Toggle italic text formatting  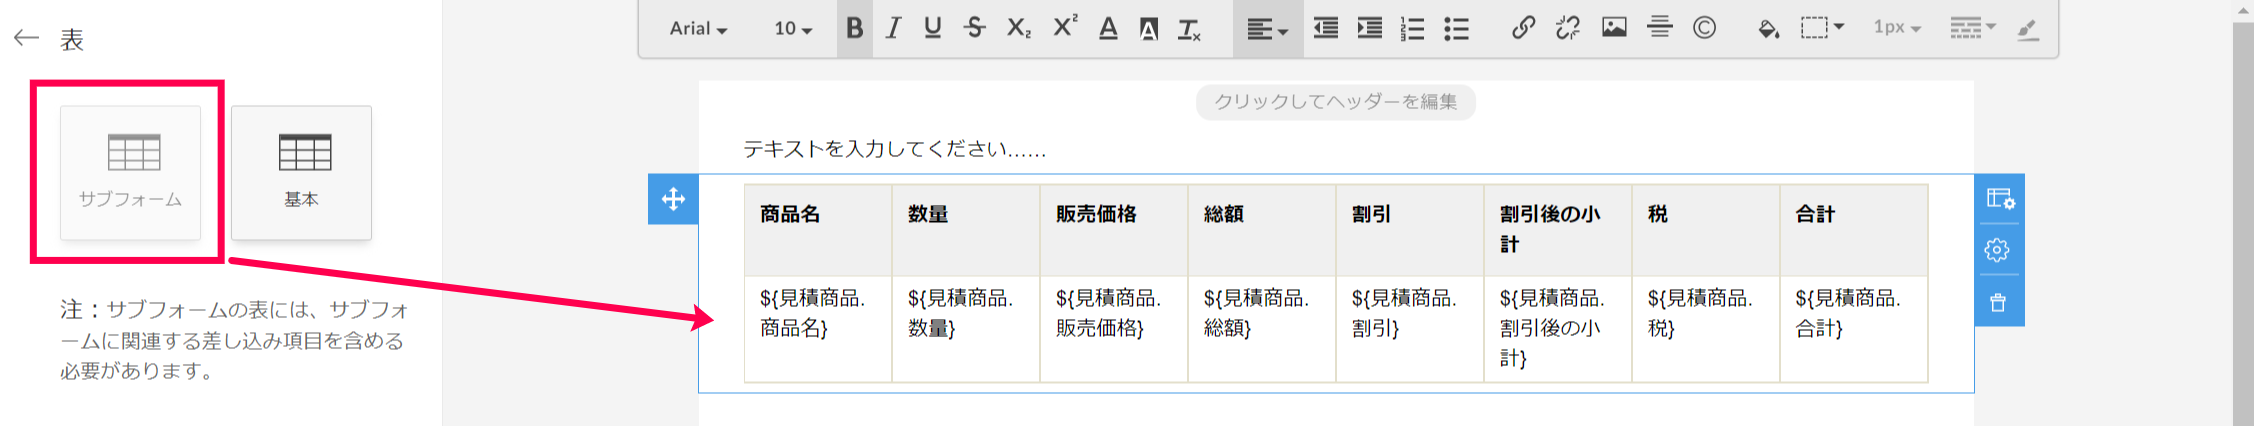point(893,28)
